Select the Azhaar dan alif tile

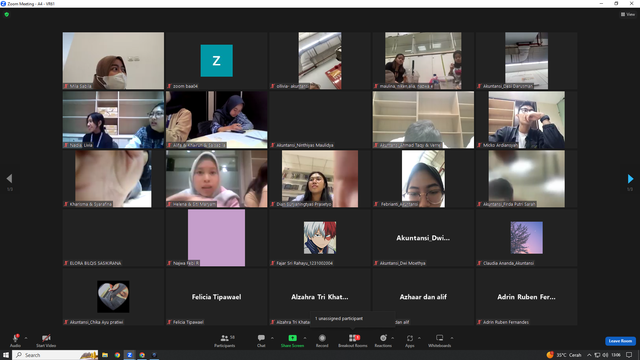point(423,297)
